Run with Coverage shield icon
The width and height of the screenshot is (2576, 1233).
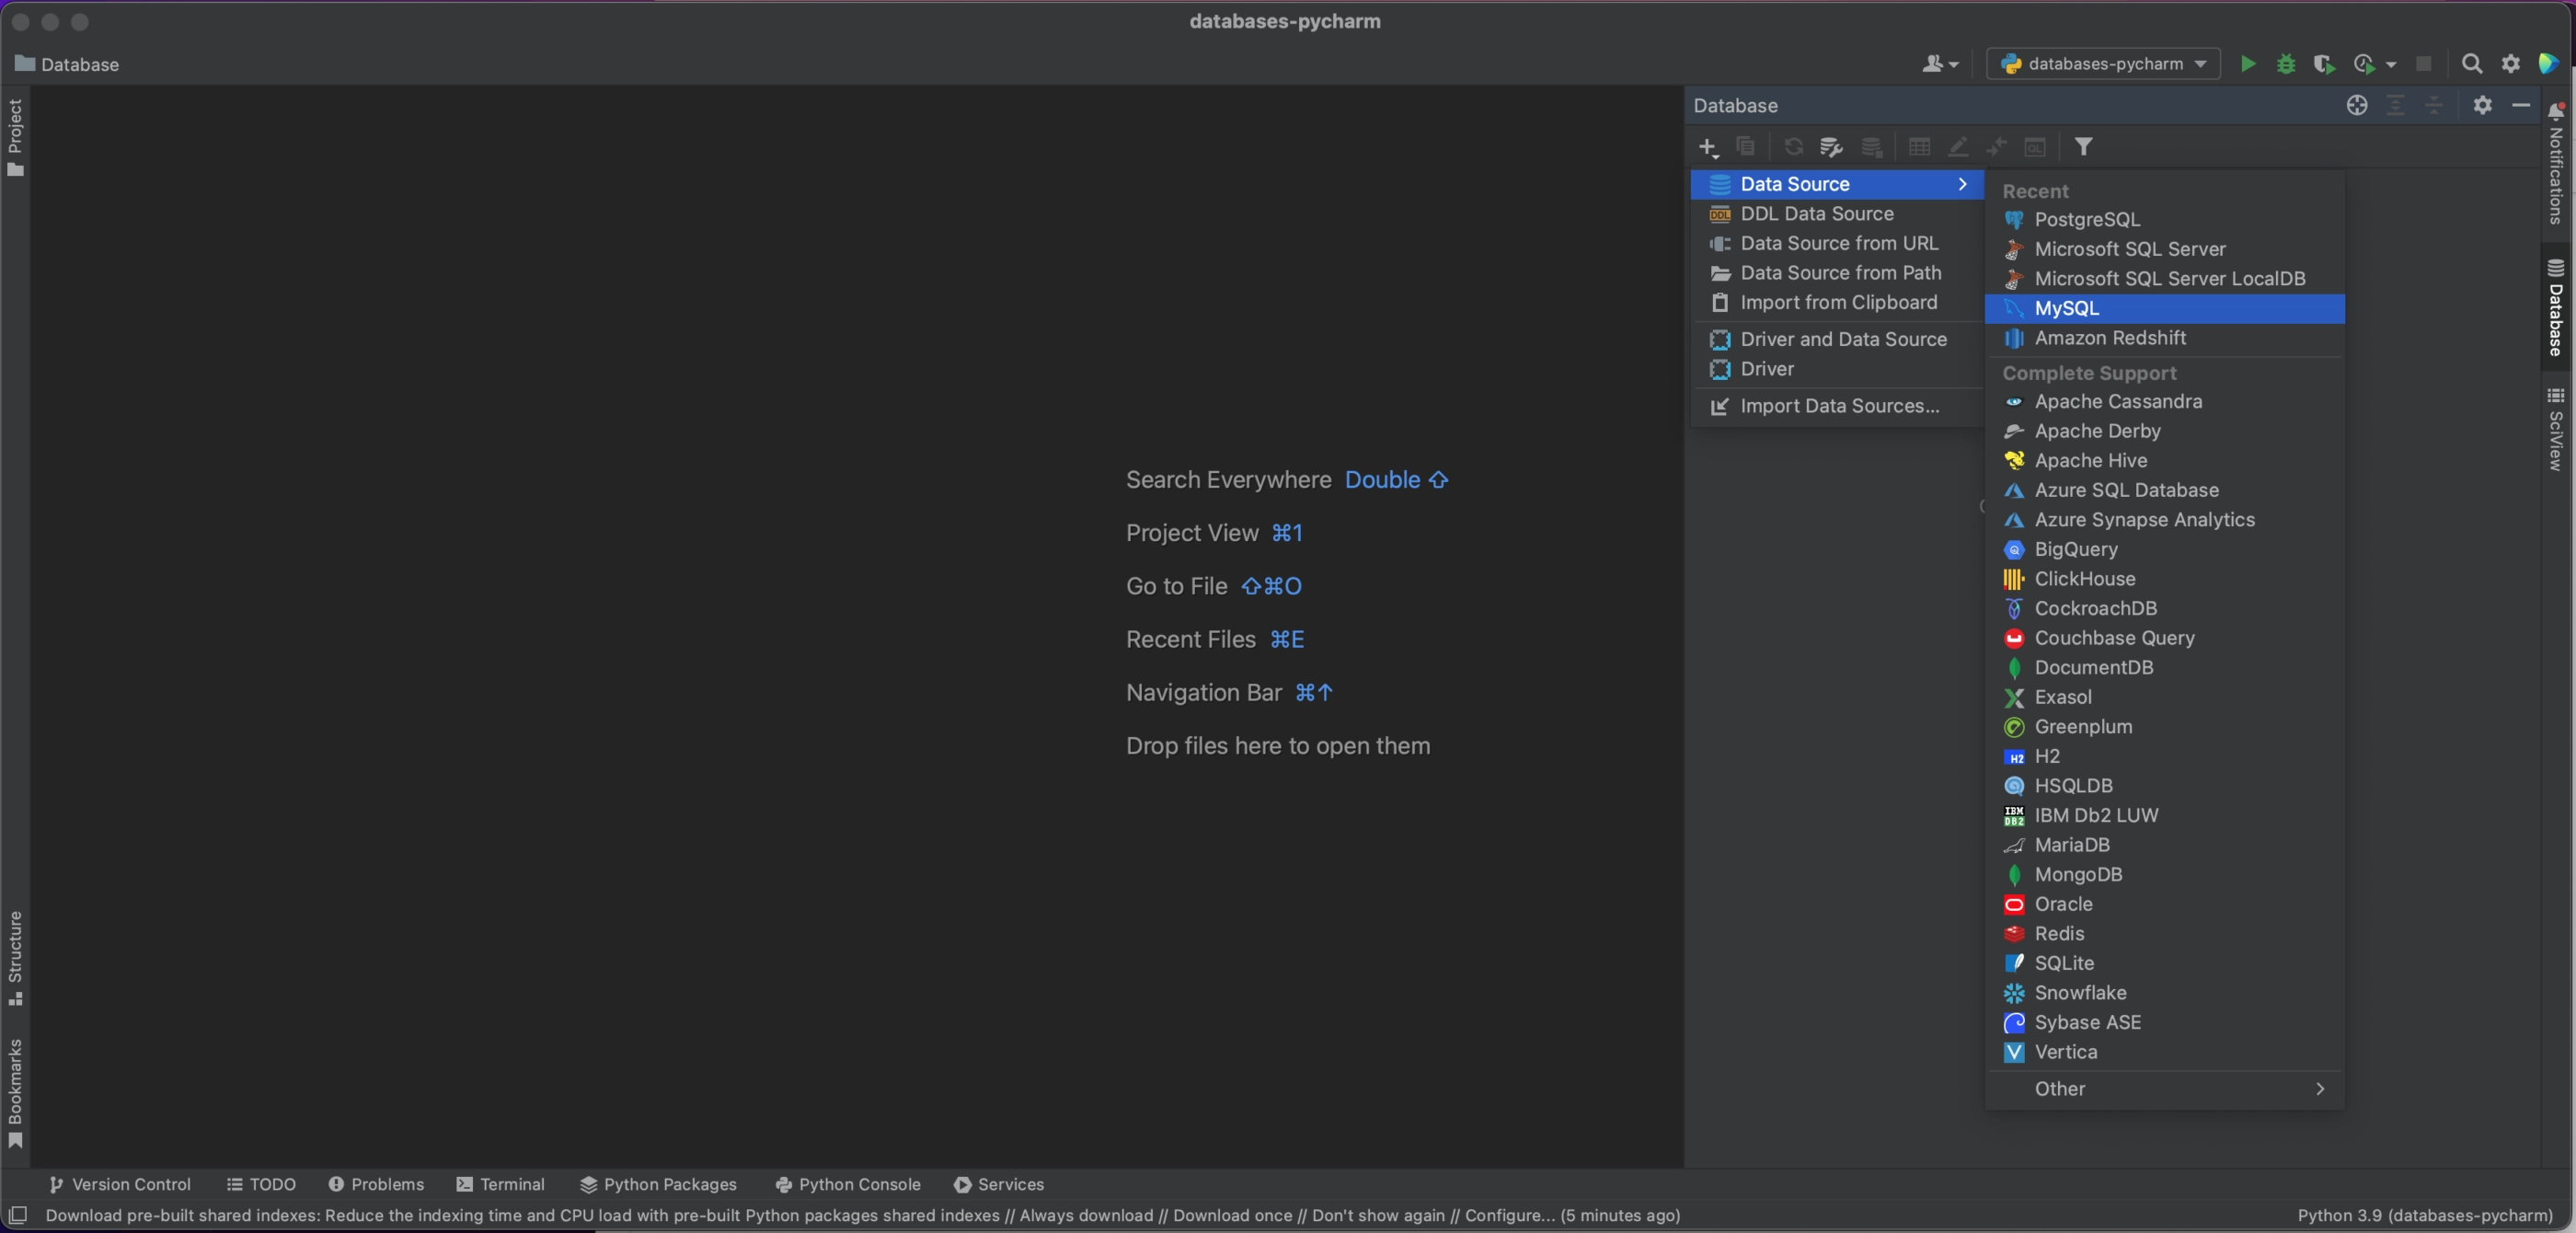[2324, 64]
